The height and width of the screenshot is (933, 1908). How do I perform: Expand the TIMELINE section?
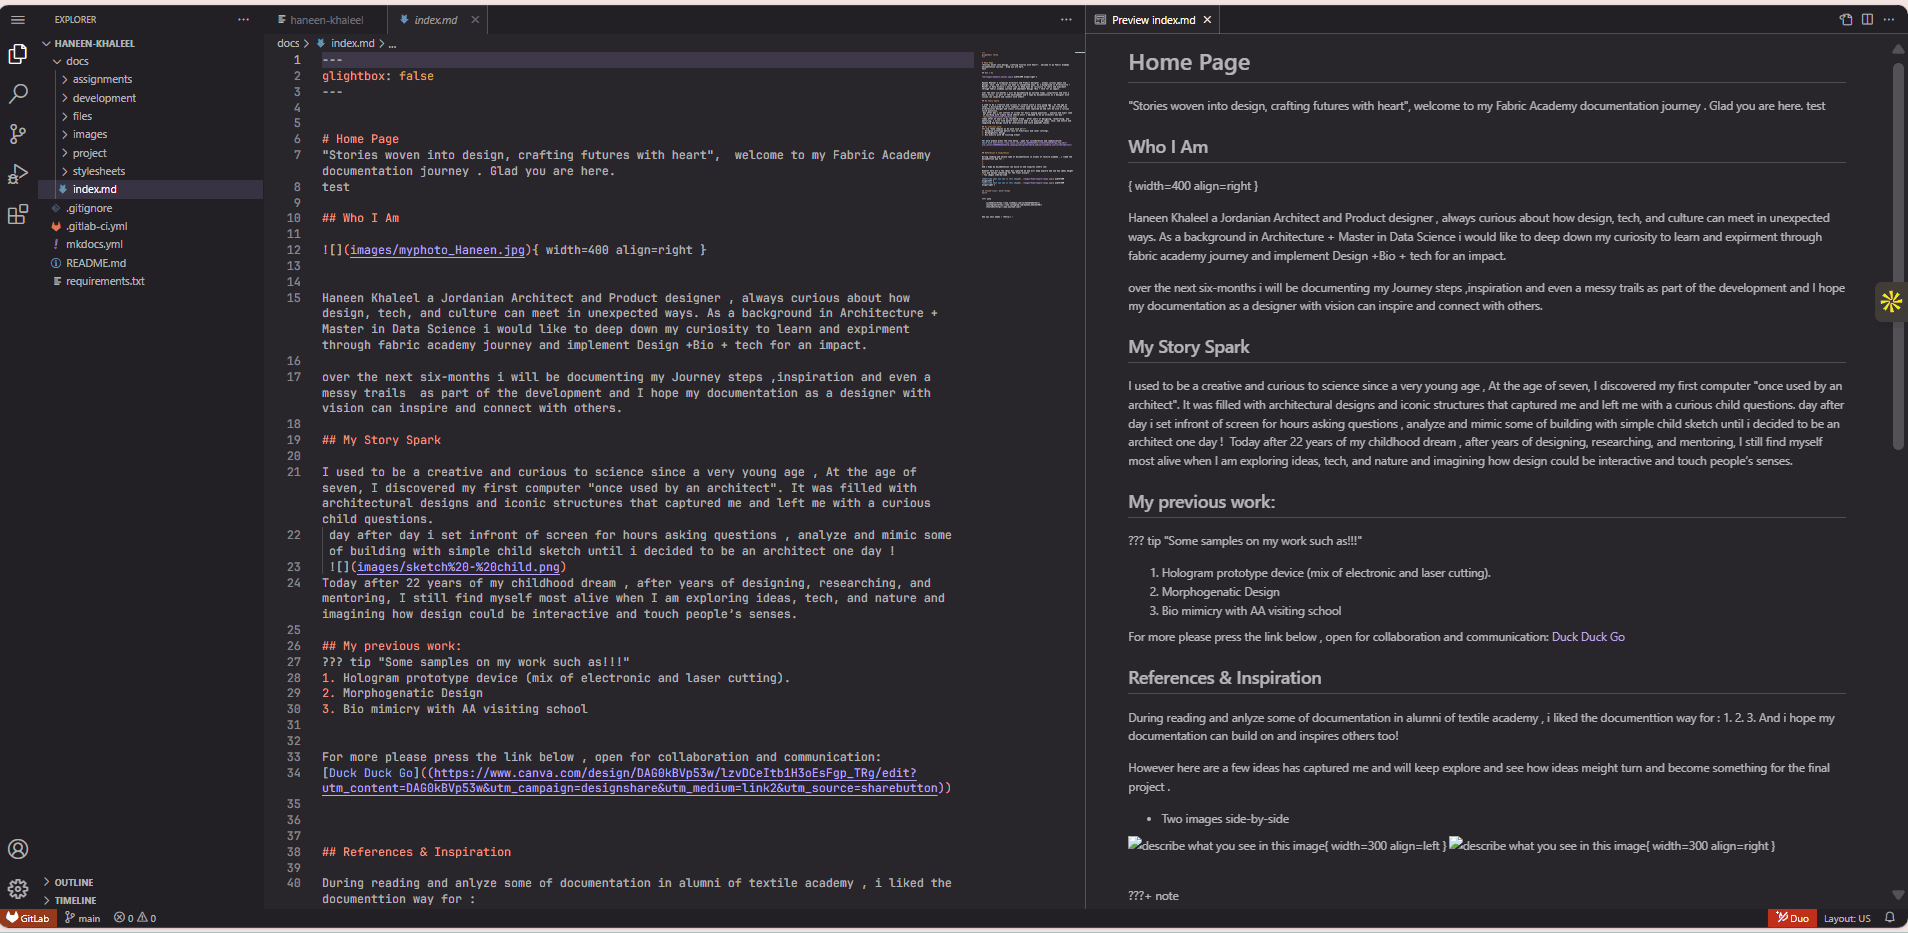point(75,900)
